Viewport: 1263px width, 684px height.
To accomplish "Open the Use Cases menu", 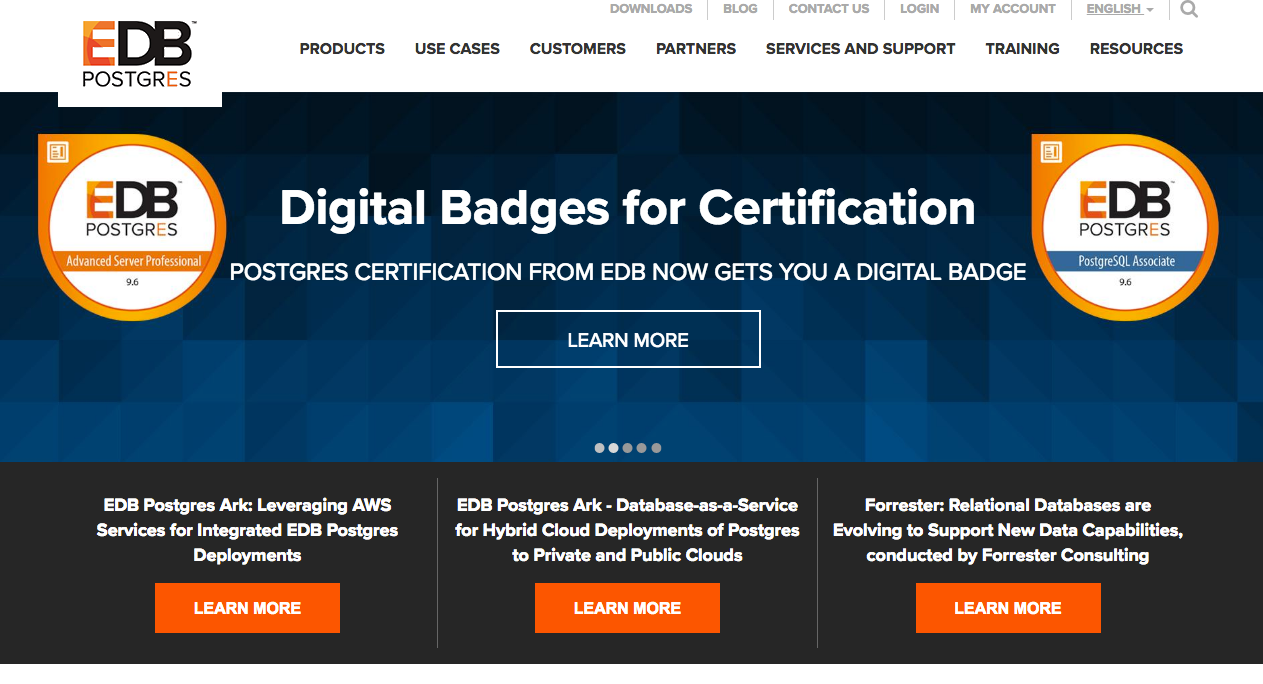I will click(x=457, y=48).
